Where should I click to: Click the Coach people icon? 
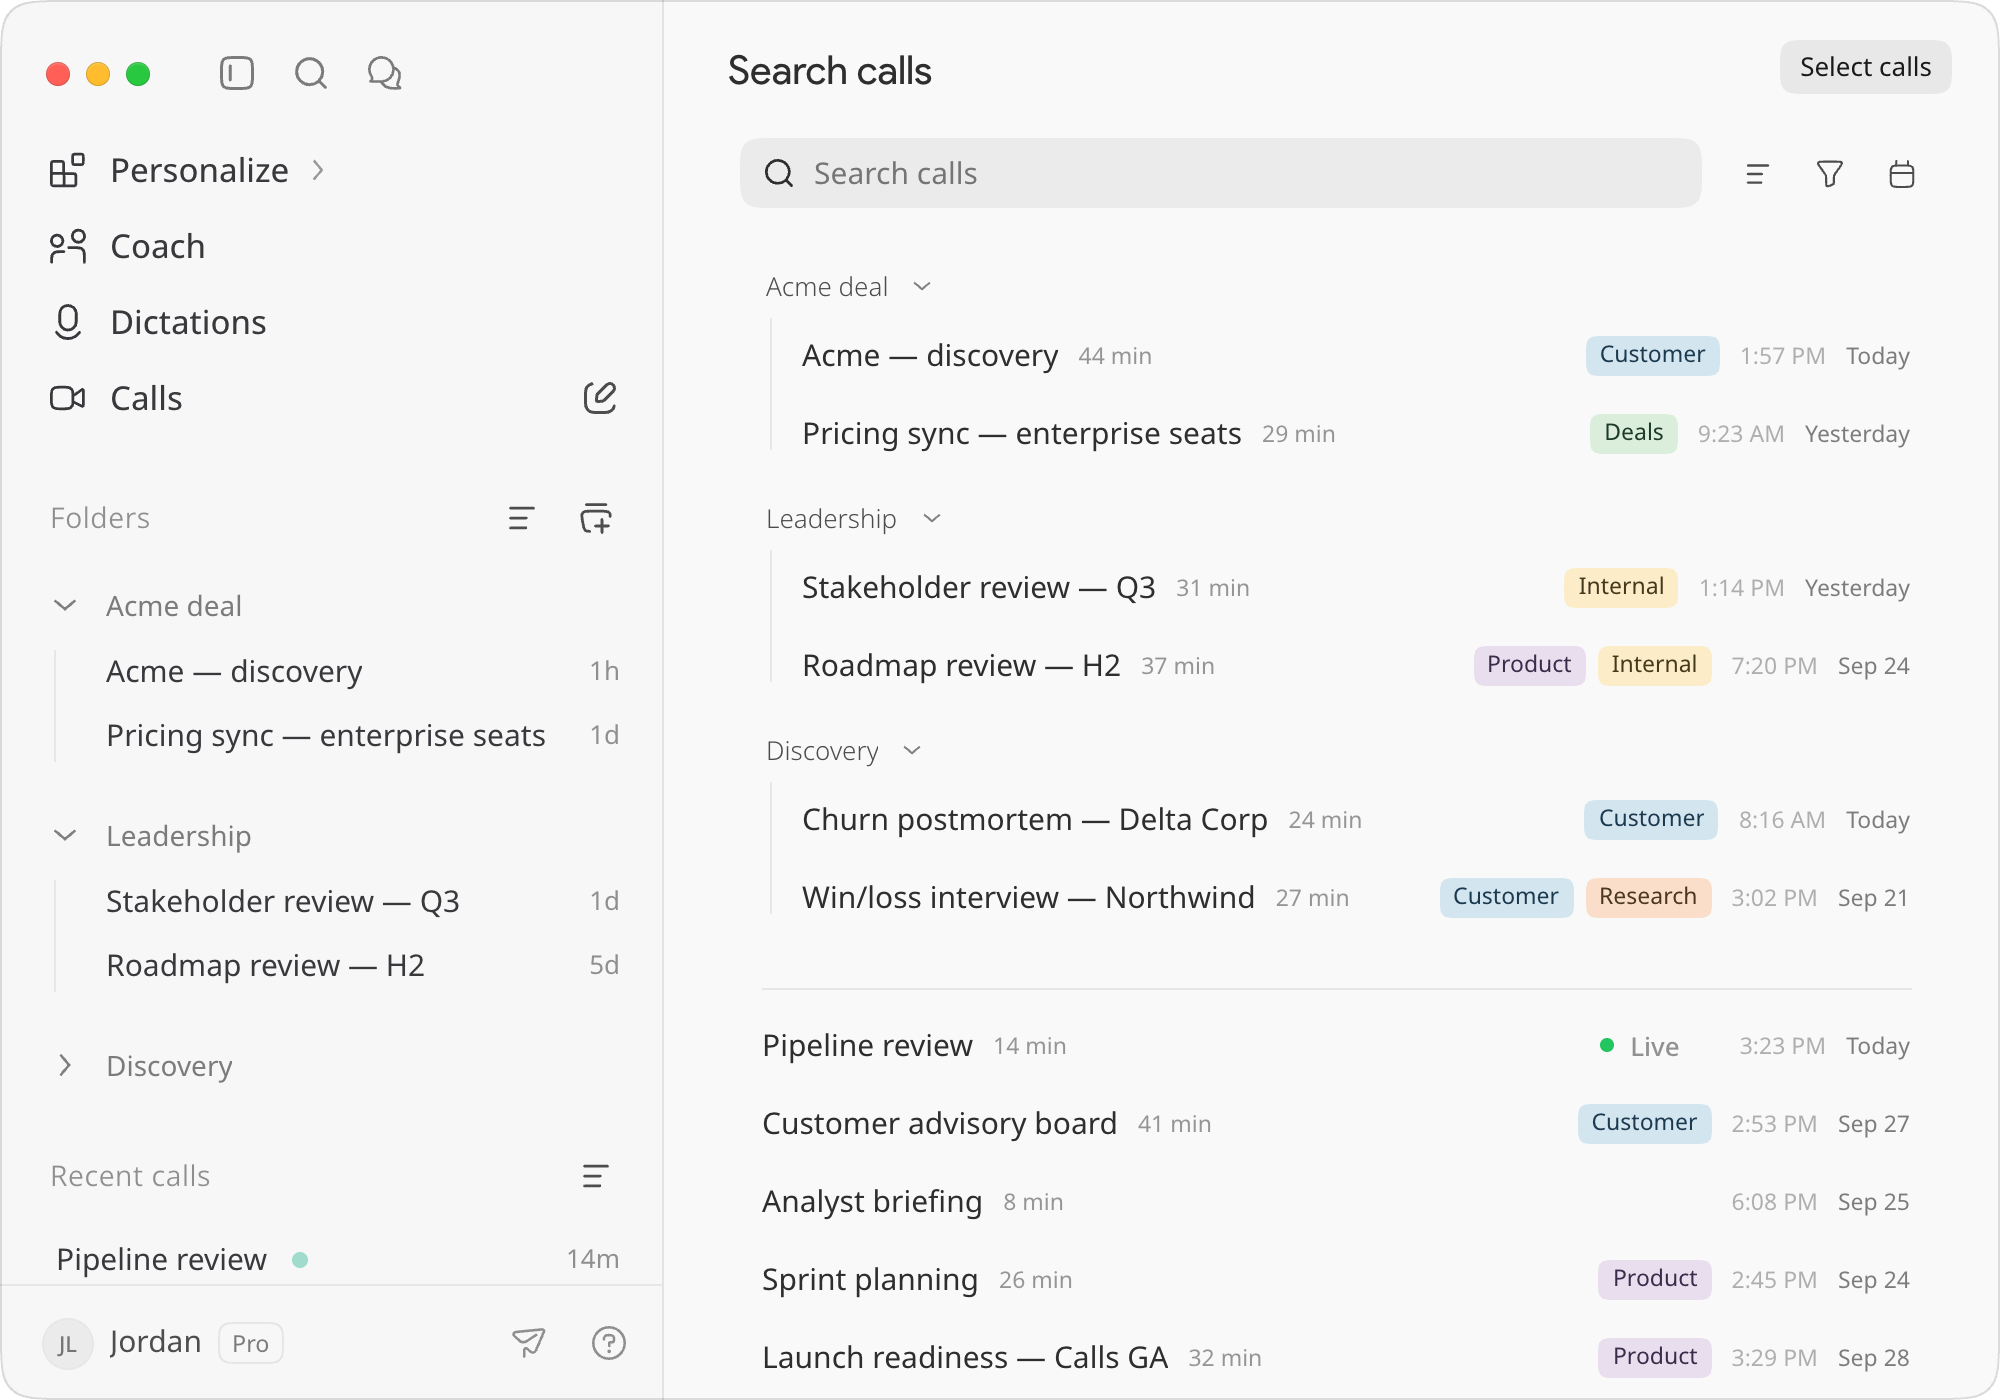[x=67, y=247]
